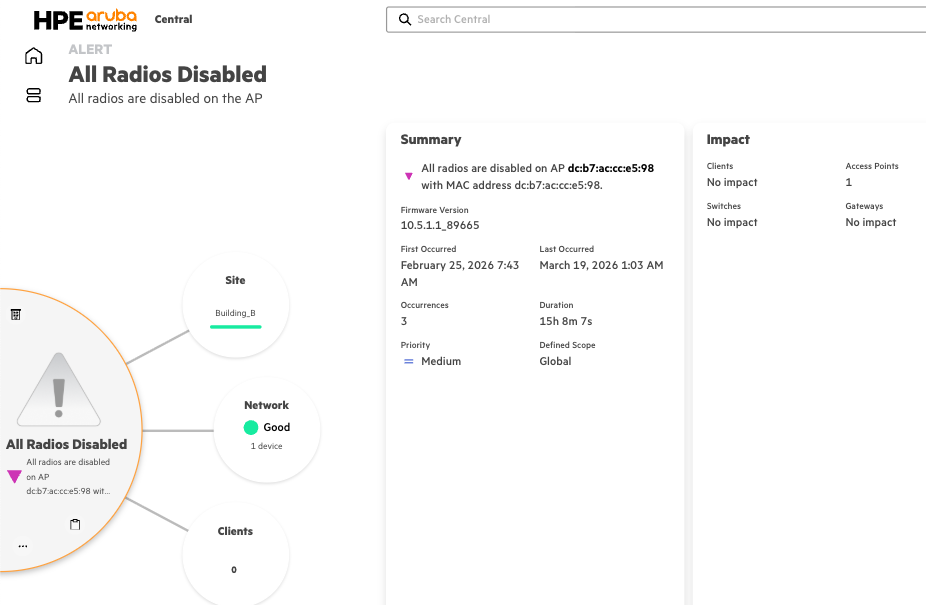Click the magnifier icon in search bar

405,19
